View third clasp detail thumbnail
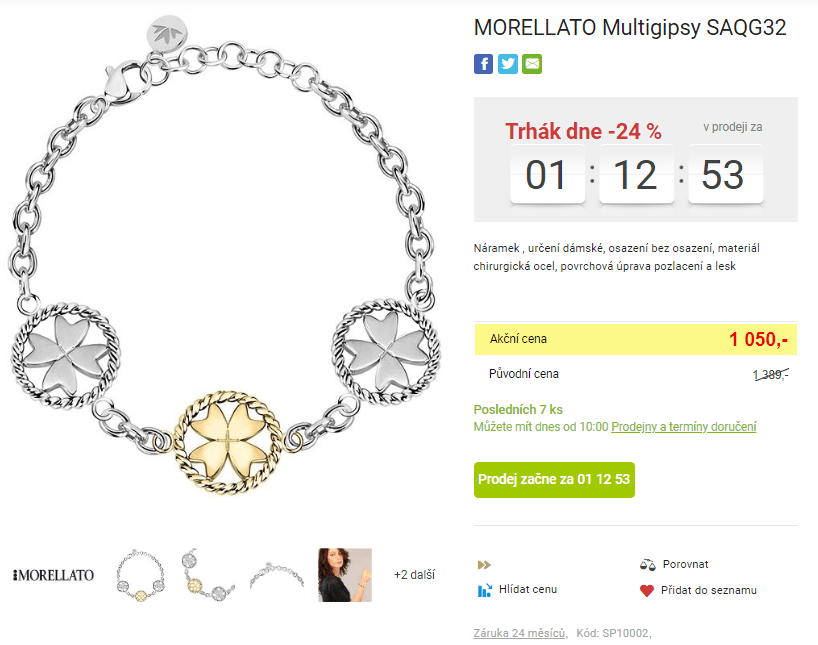The image size is (818, 645). [x=276, y=575]
